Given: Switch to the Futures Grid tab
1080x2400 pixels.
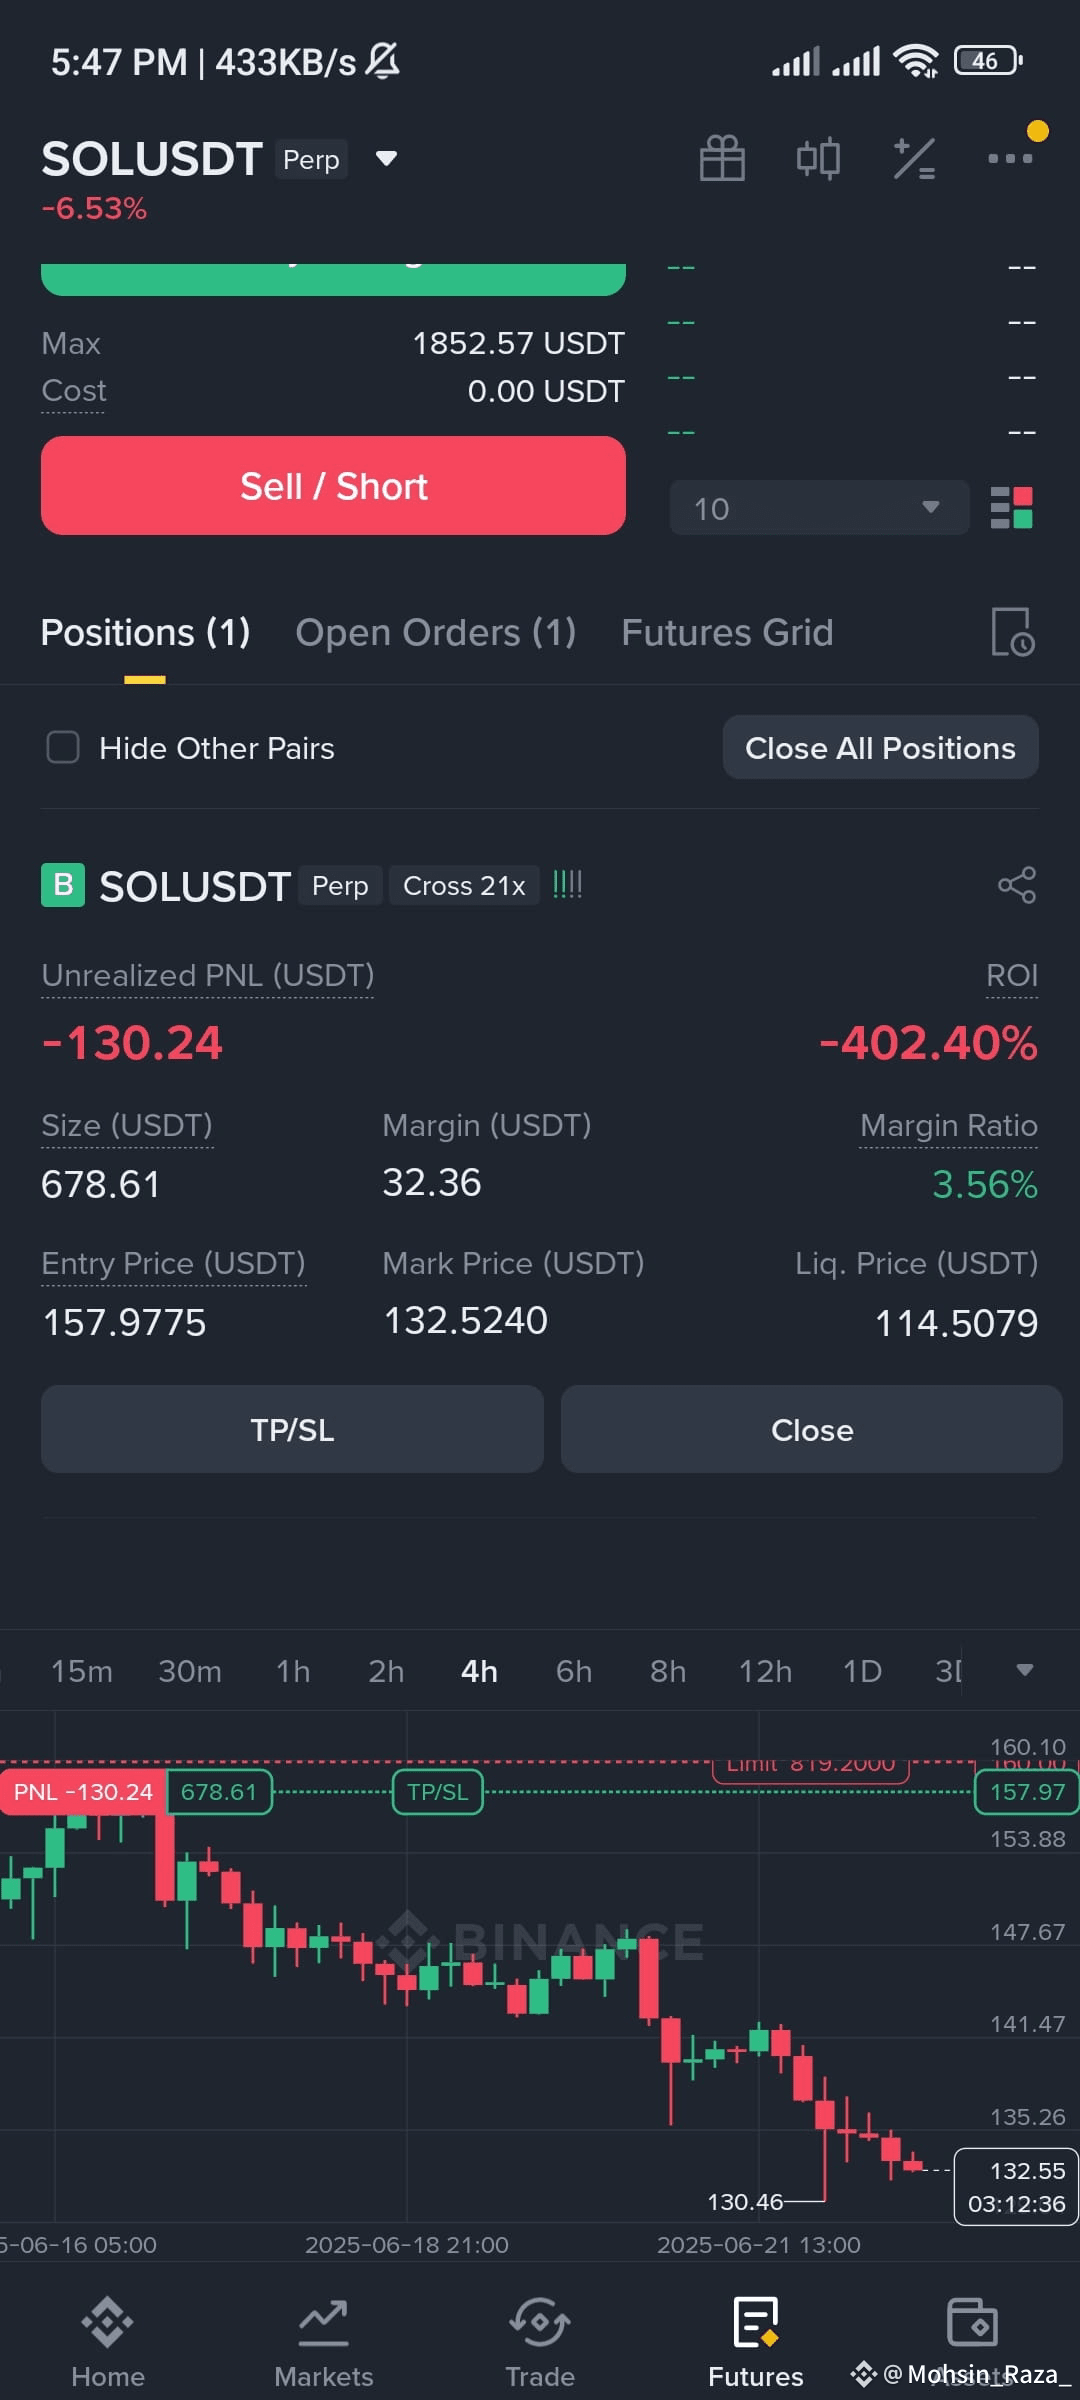Looking at the screenshot, I should (x=727, y=632).
